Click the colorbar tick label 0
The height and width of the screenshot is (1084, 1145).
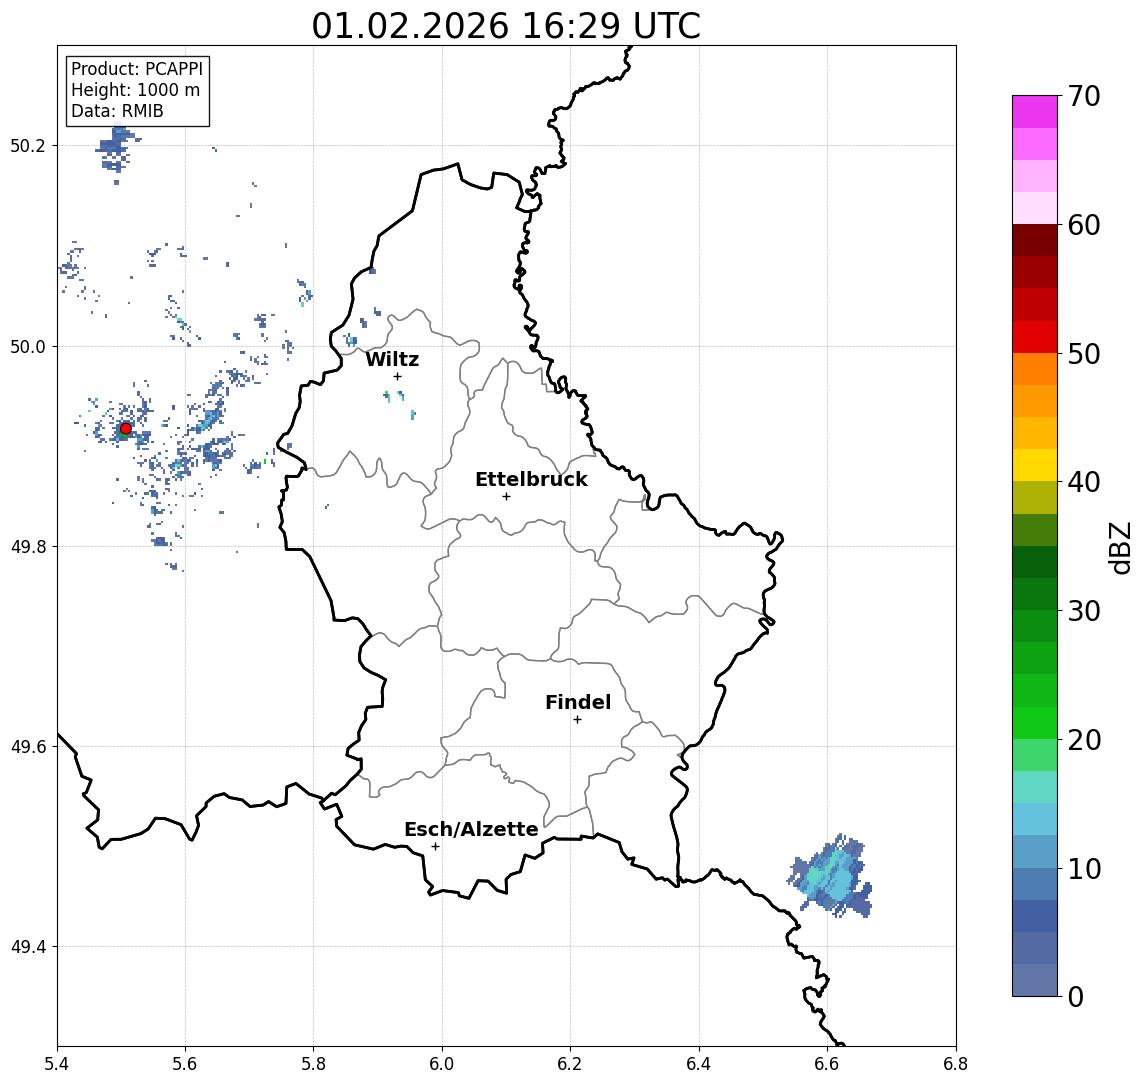point(1076,996)
